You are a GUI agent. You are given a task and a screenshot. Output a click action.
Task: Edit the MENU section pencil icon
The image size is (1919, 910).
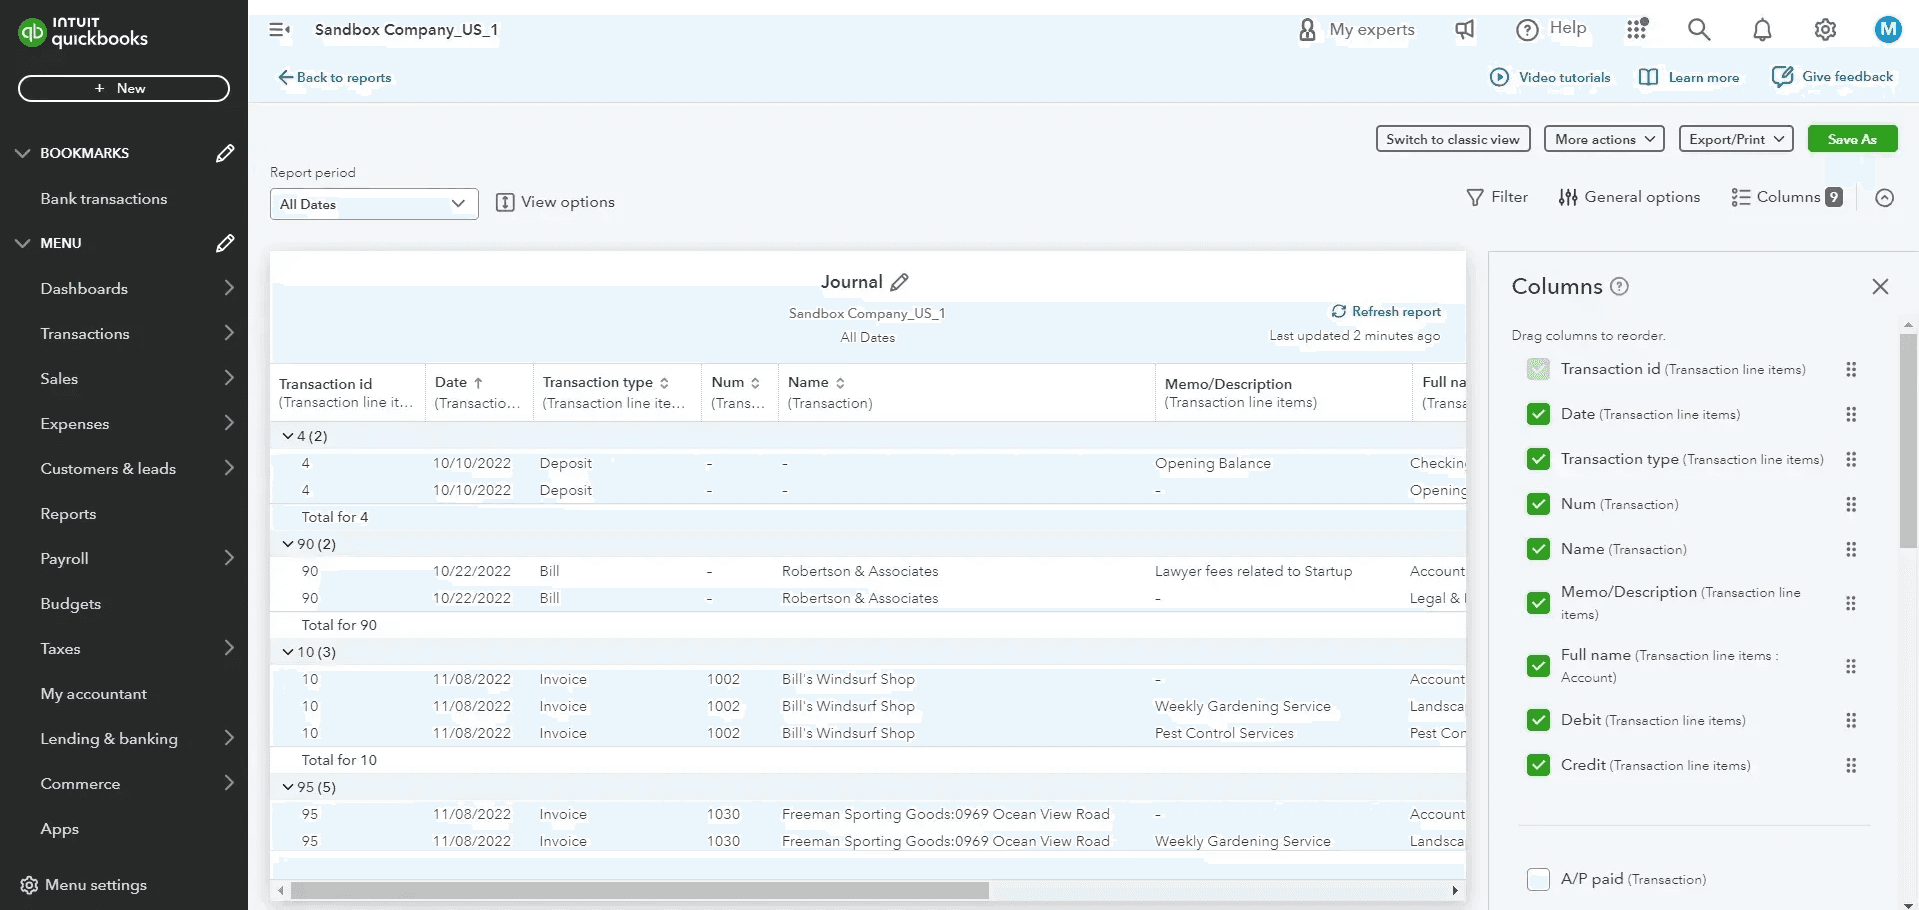[225, 243]
